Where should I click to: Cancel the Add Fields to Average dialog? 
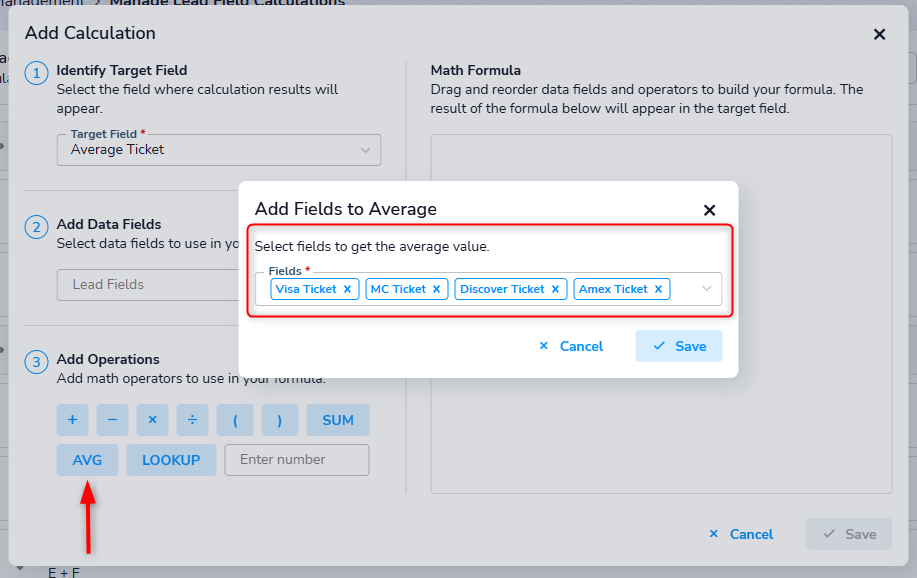tap(571, 346)
